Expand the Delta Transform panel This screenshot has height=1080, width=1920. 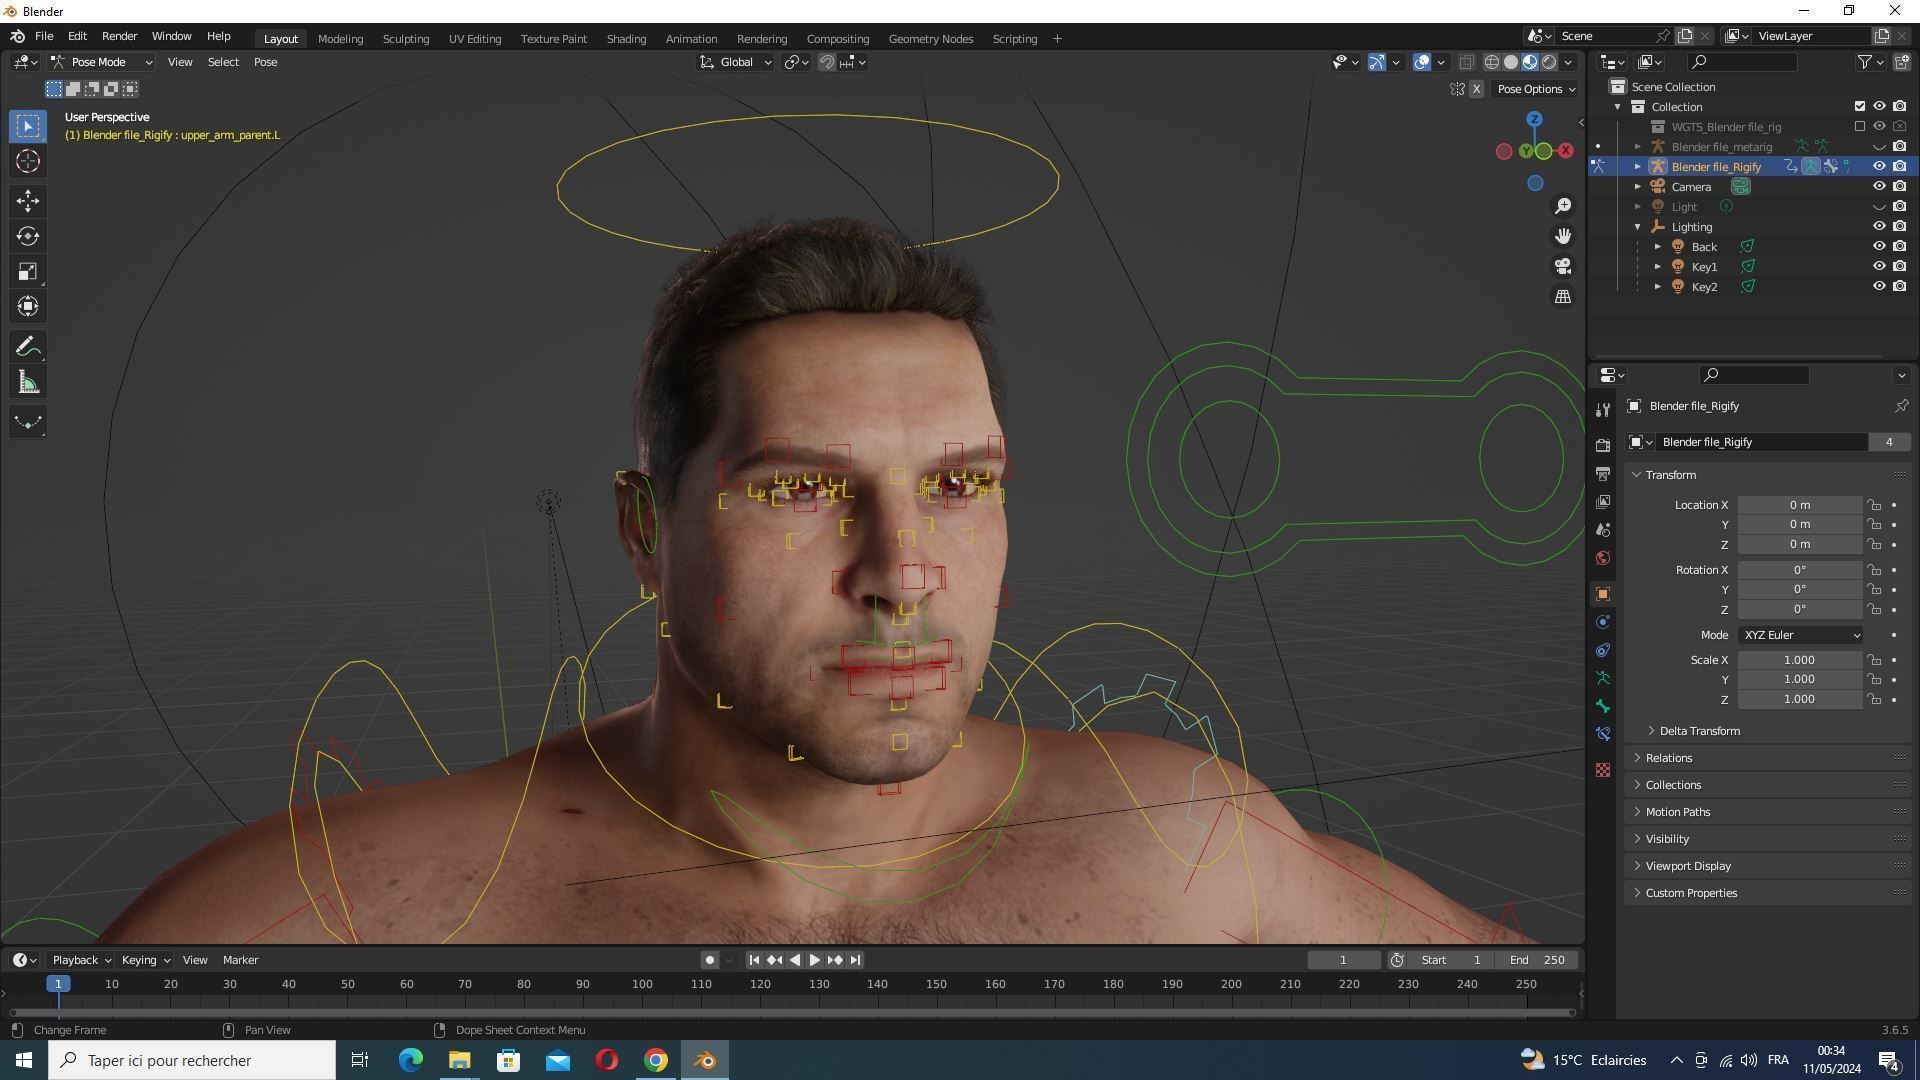(x=1699, y=731)
